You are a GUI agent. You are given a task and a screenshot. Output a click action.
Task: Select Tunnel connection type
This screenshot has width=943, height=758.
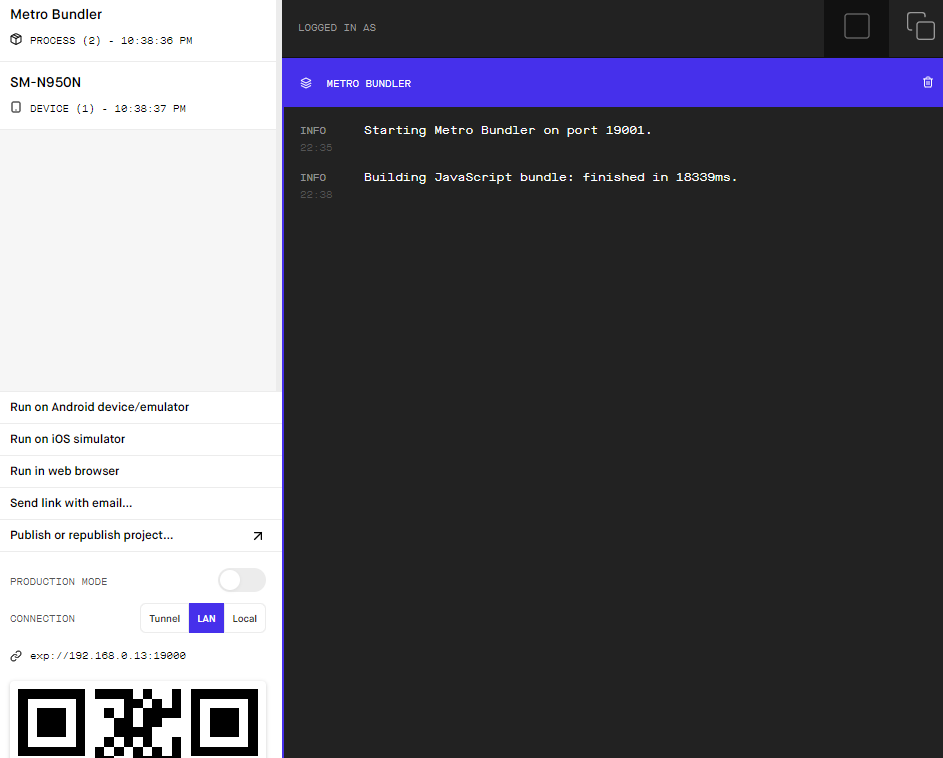click(x=165, y=618)
